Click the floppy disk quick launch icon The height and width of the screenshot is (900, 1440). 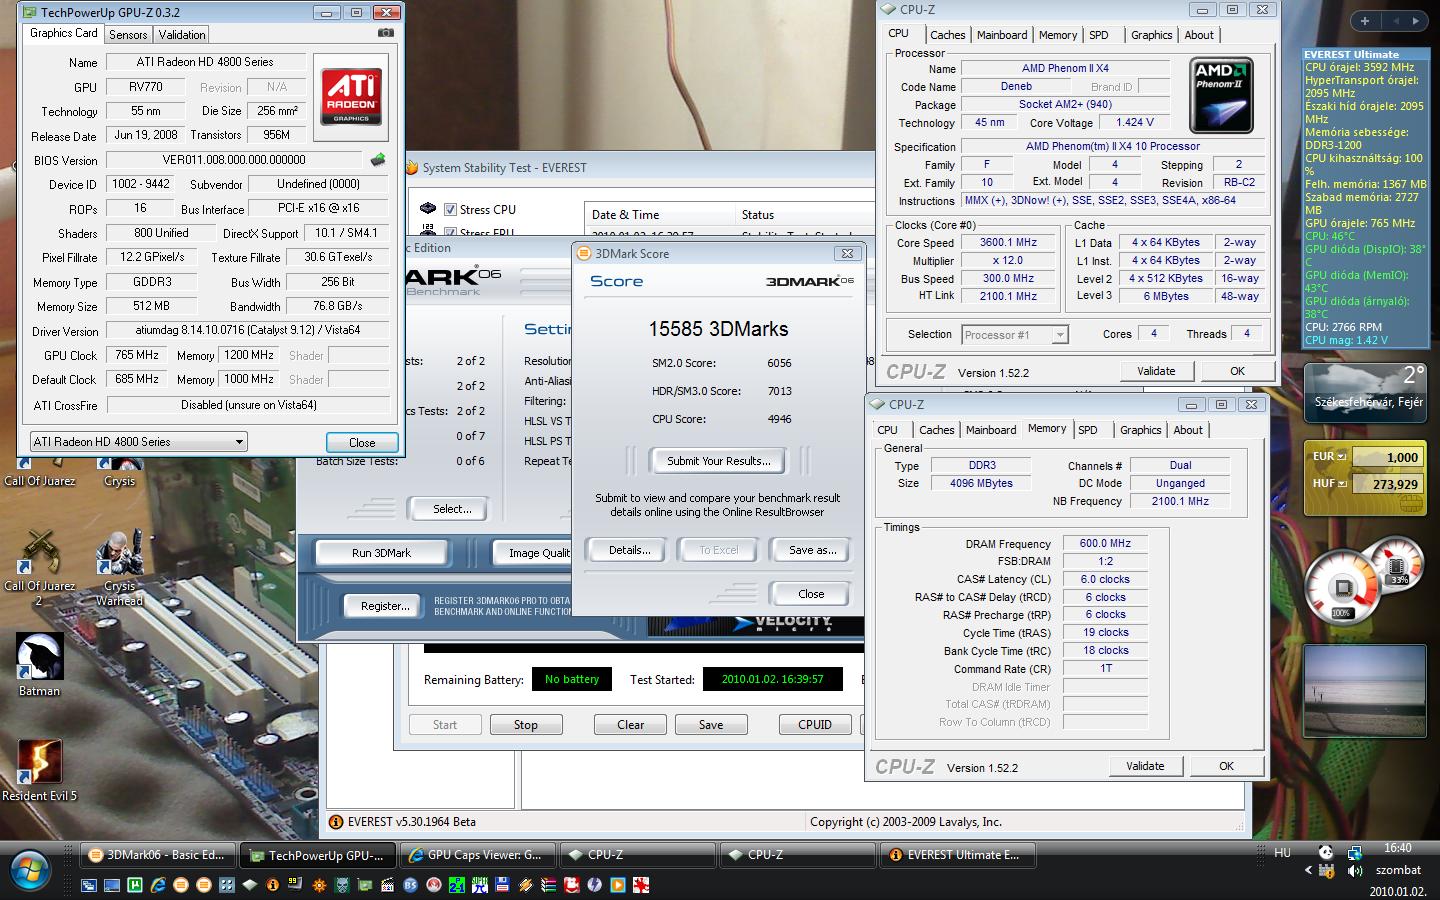(x=502, y=885)
